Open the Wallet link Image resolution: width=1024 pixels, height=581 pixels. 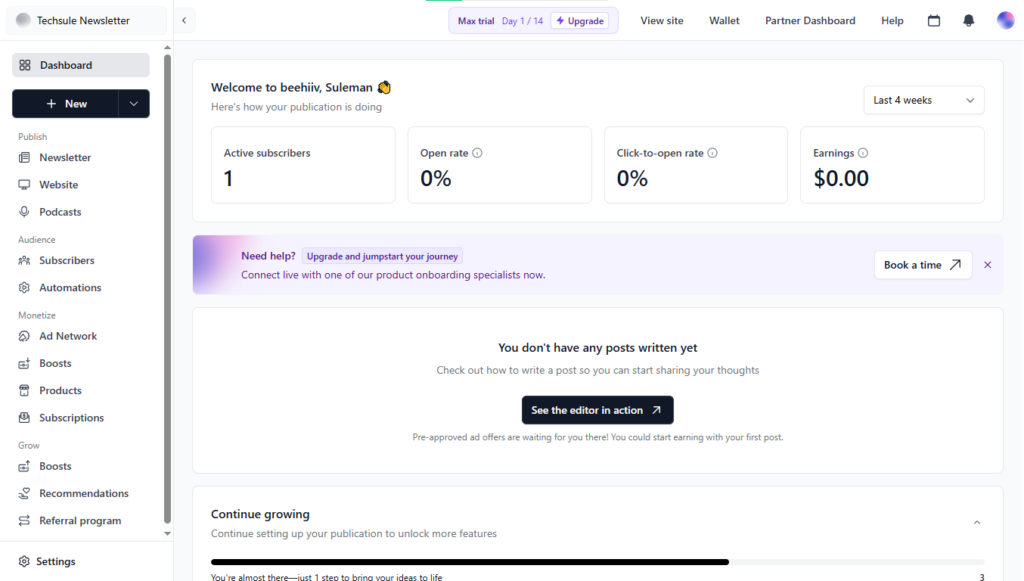[x=724, y=21]
